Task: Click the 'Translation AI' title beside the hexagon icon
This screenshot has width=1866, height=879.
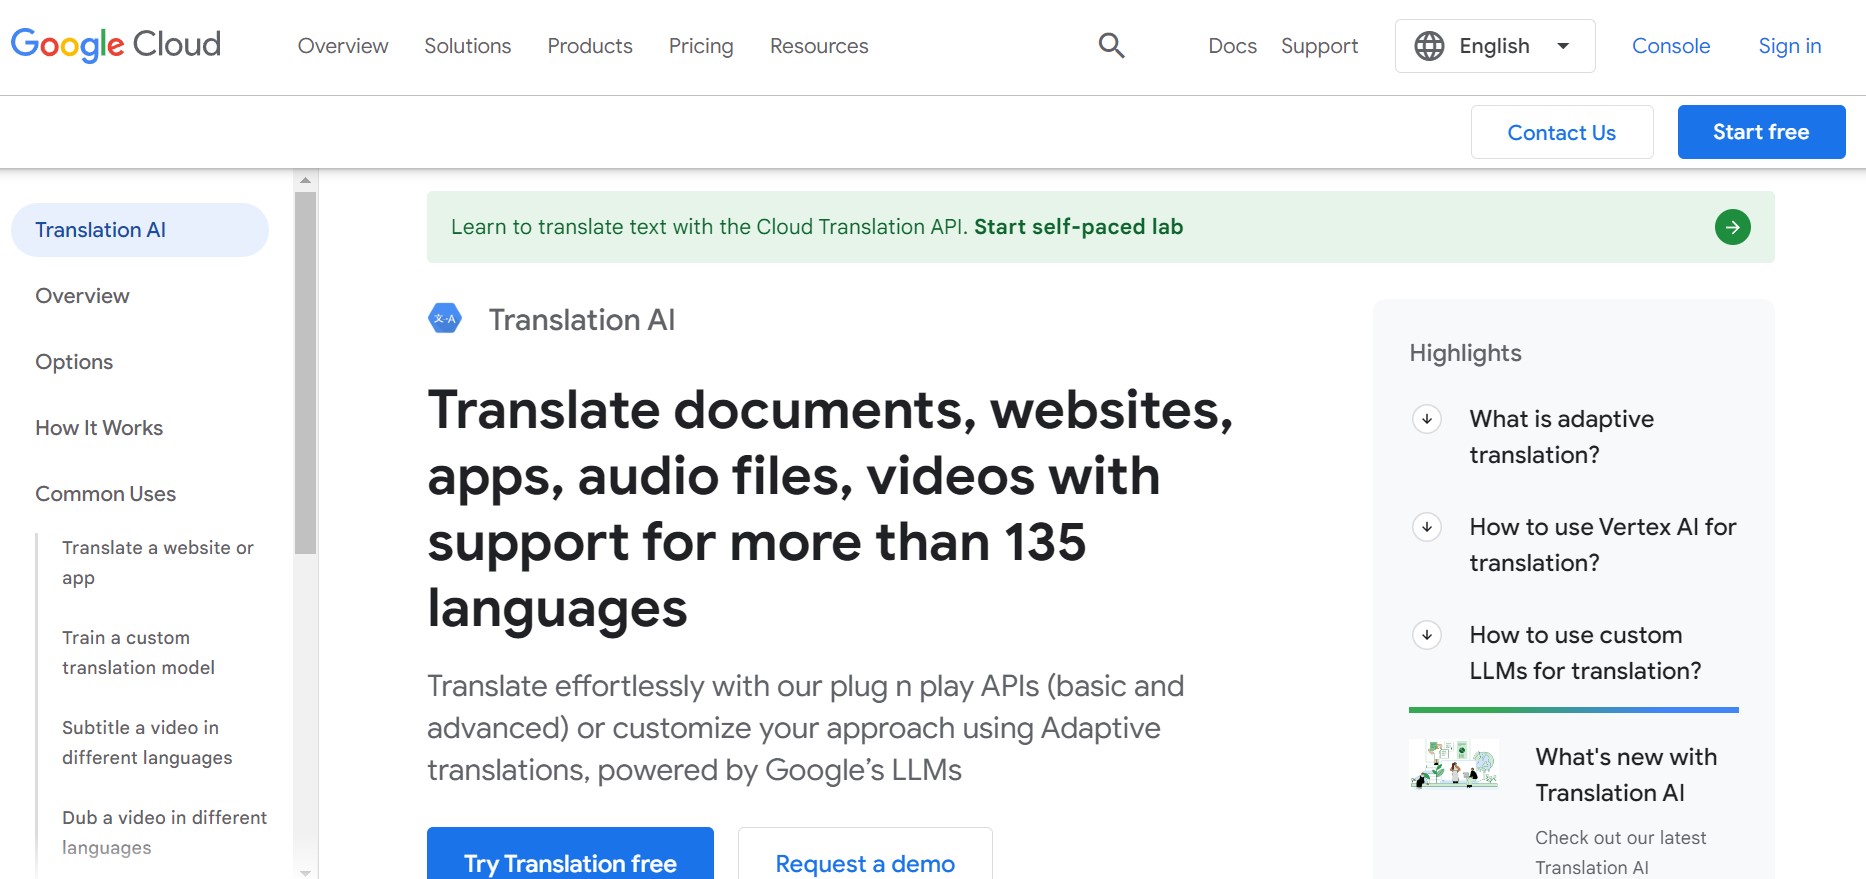Action: coord(582,320)
